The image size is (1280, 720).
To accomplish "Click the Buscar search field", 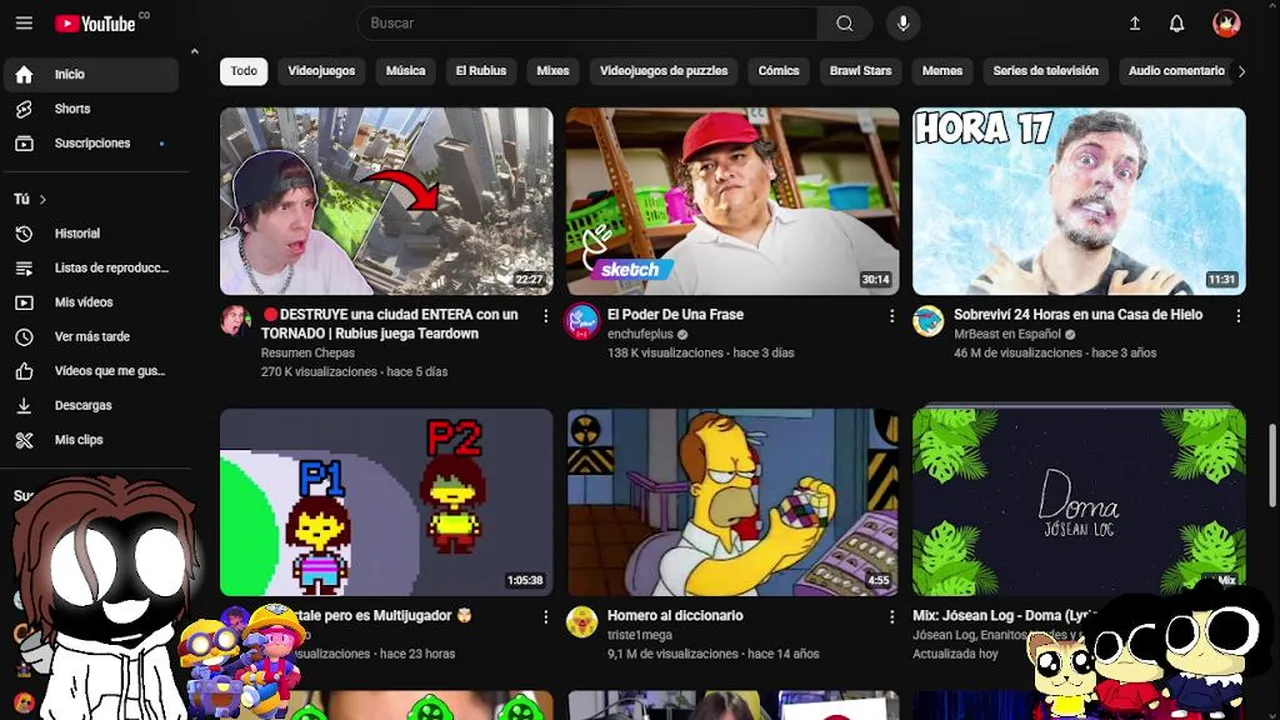I will pyautogui.click(x=587, y=23).
